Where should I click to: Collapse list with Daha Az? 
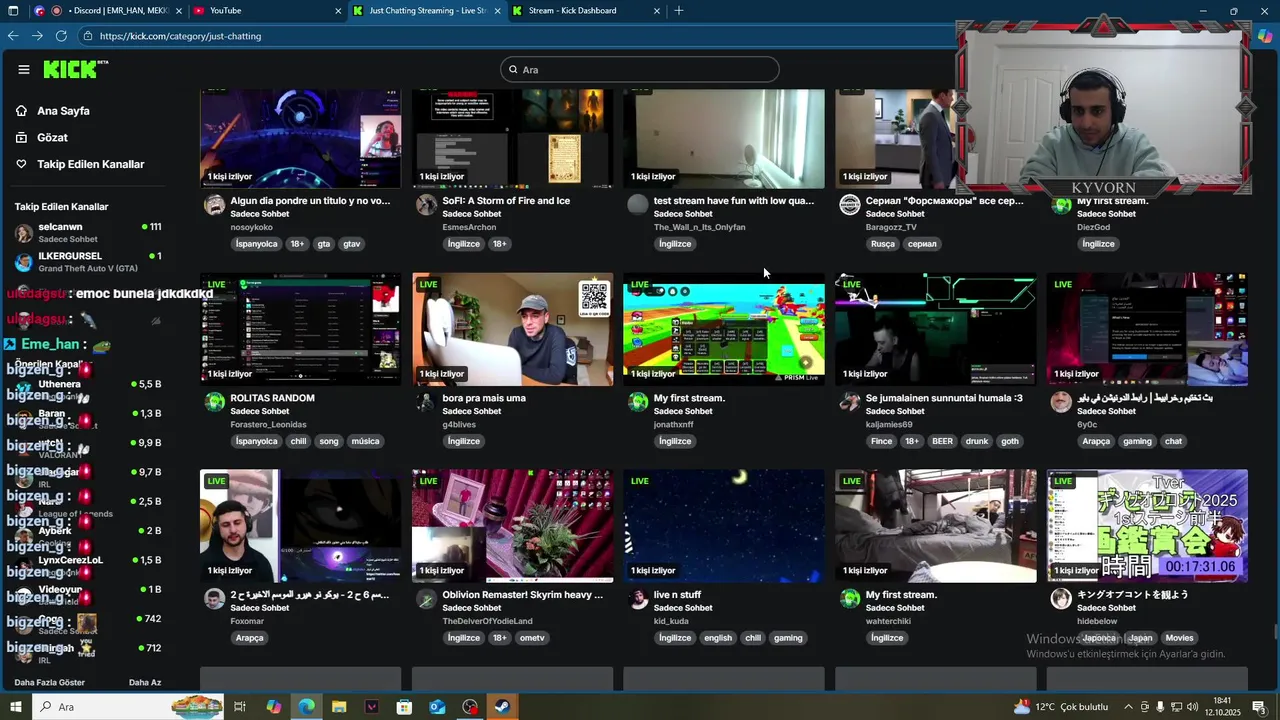[x=145, y=682]
